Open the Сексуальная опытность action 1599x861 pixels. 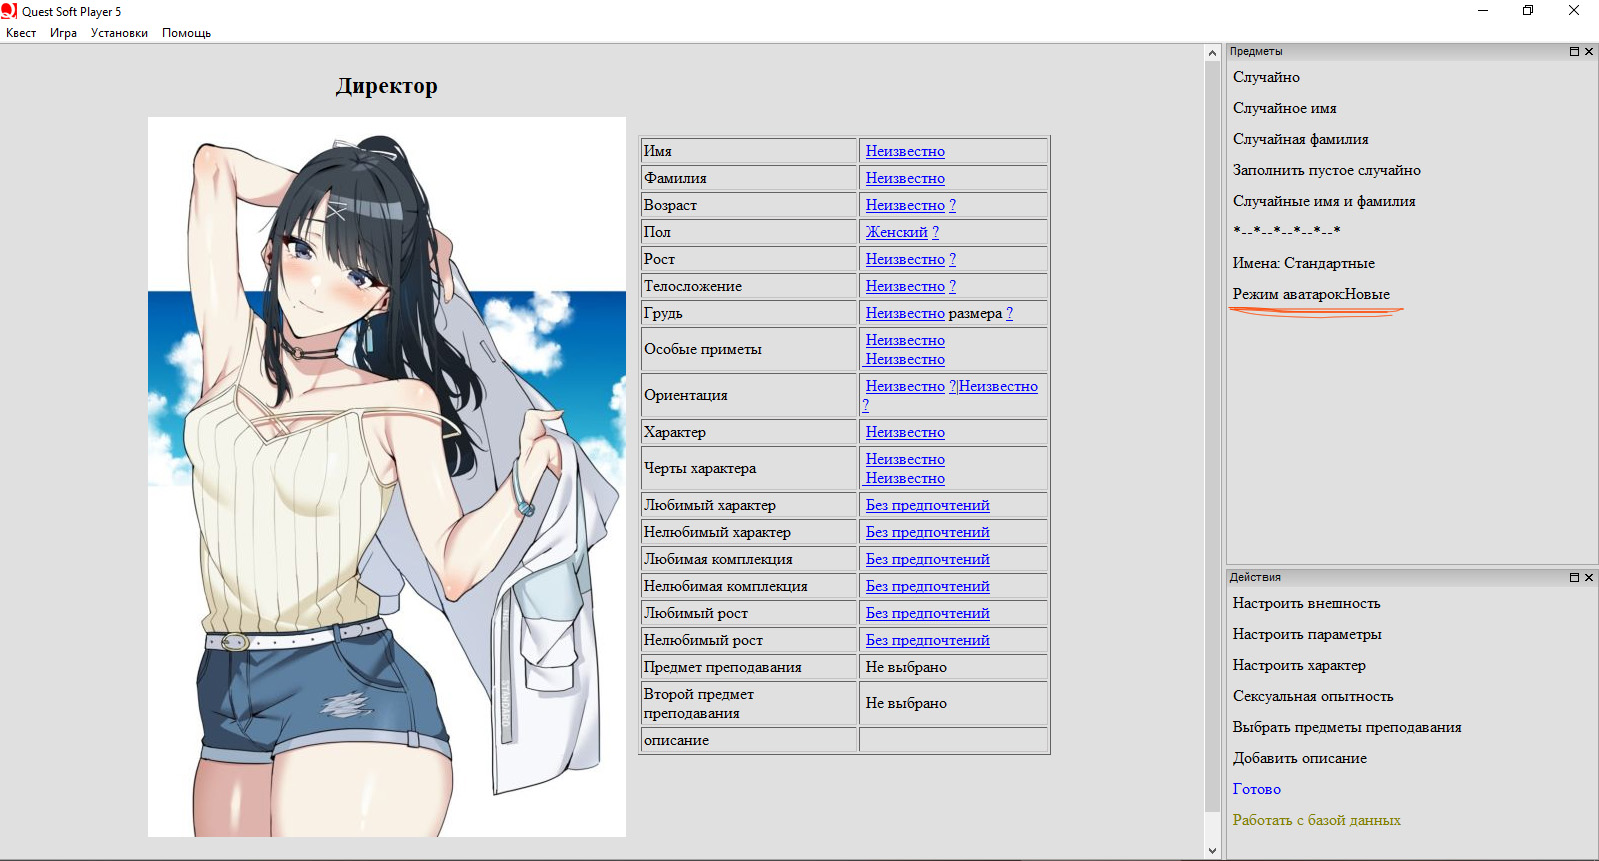point(1313,696)
